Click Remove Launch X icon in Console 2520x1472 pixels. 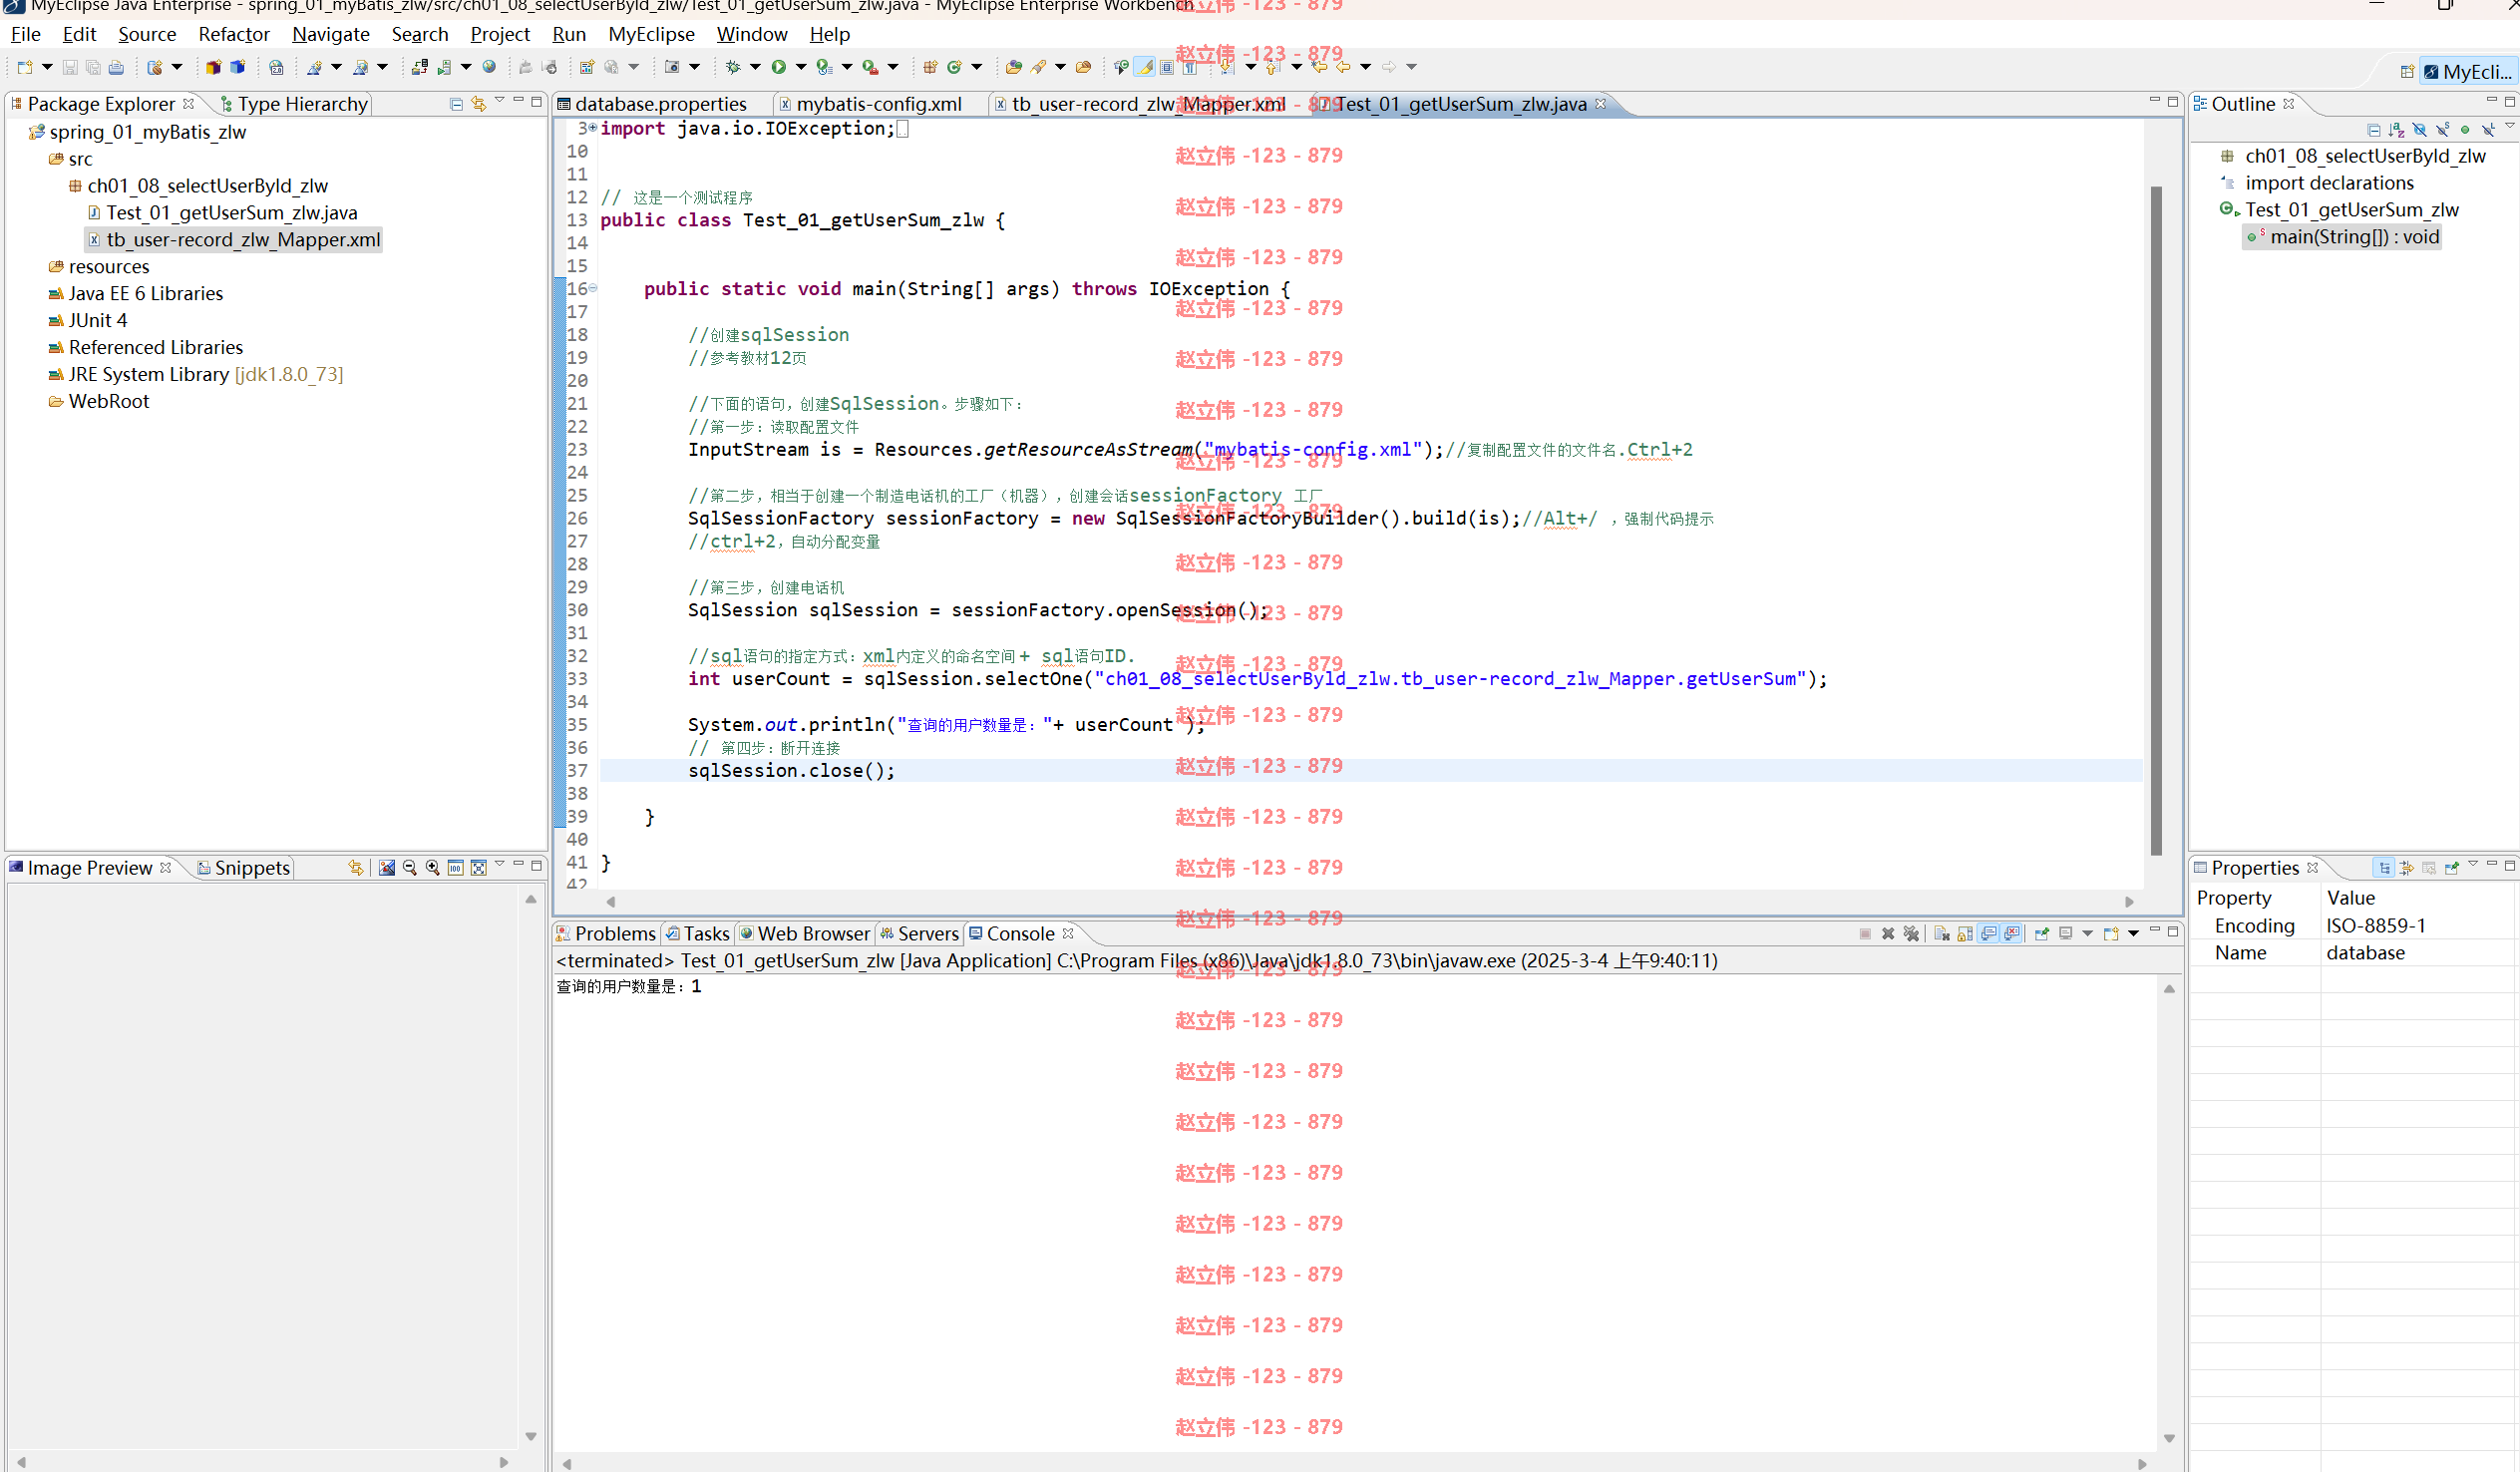click(1888, 934)
